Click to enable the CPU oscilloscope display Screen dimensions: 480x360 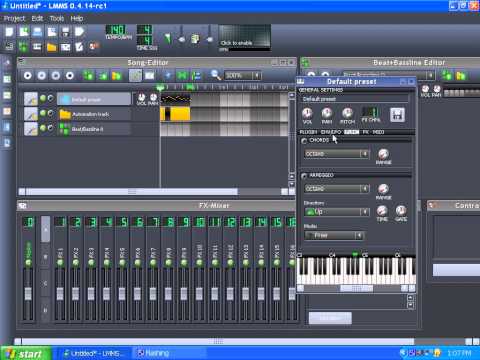tap(244, 38)
